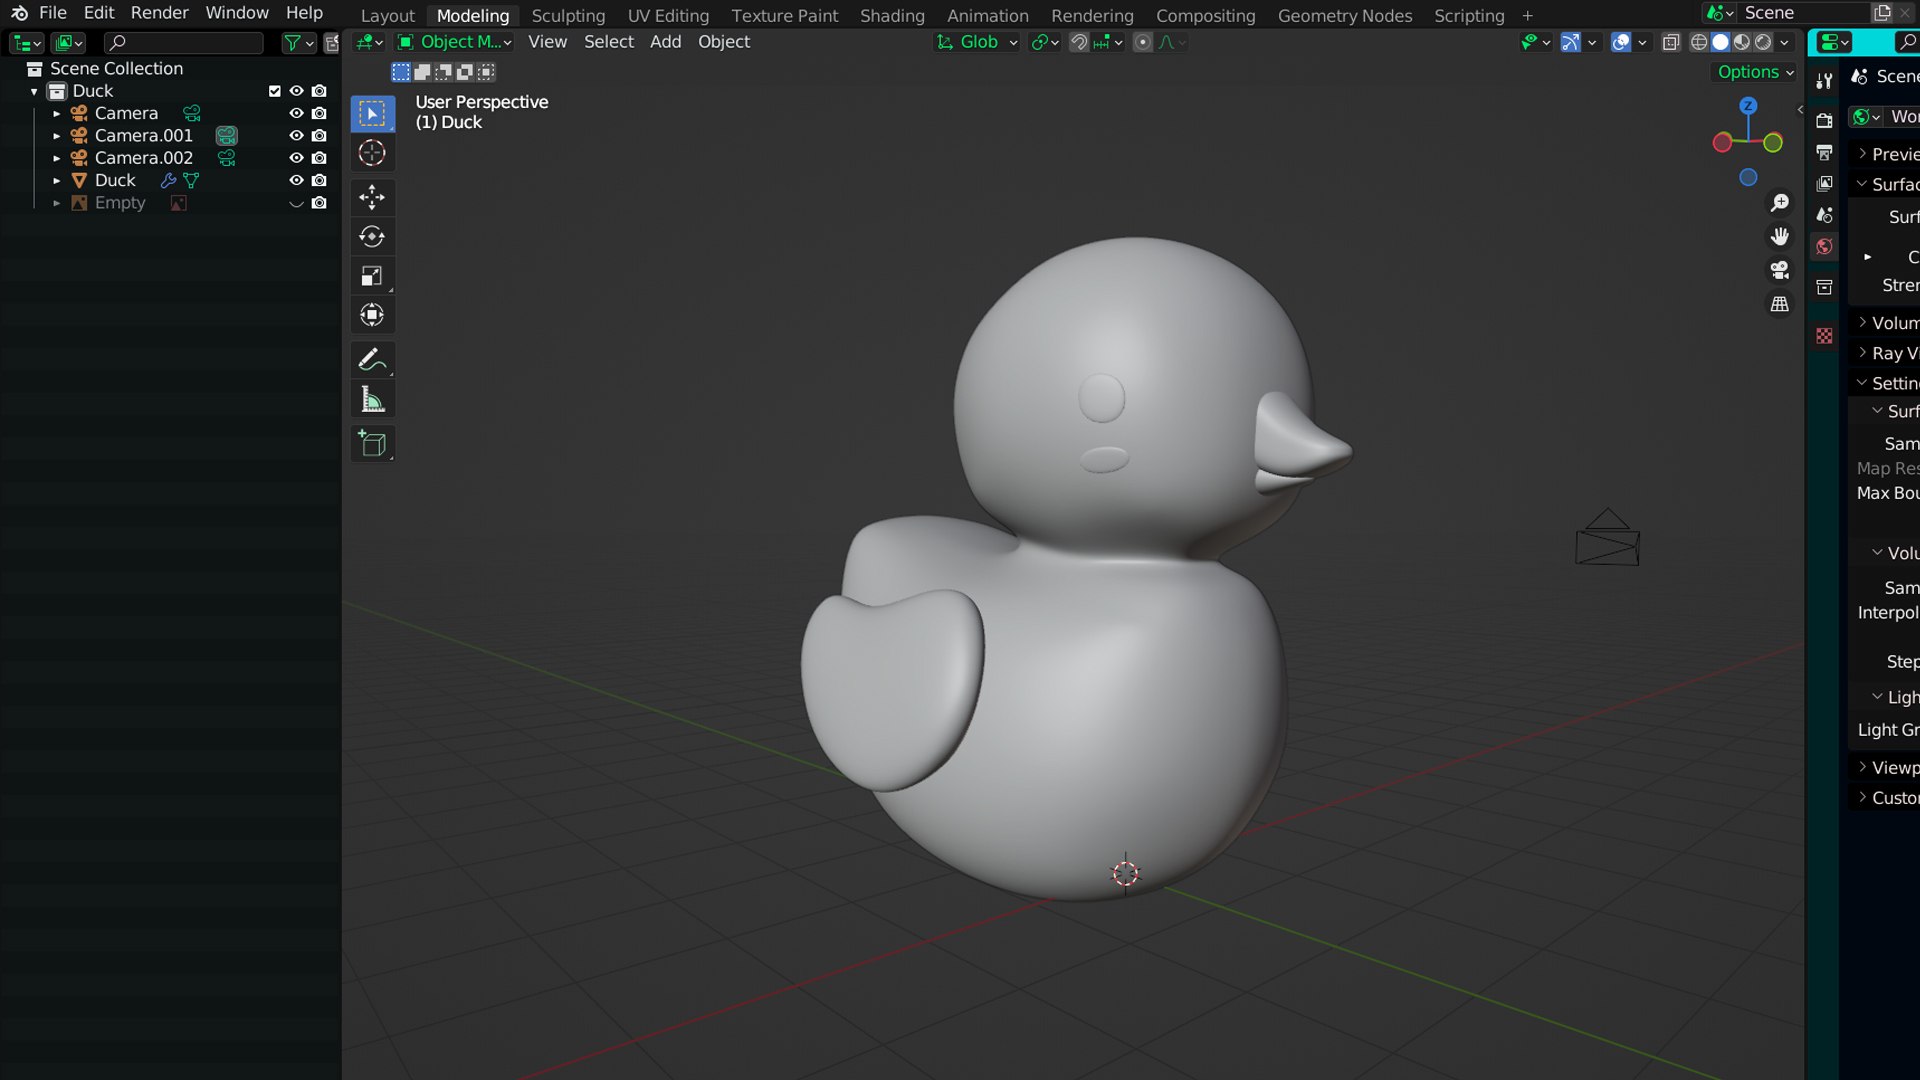Image resolution: width=1920 pixels, height=1080 pixels.
Task: Open the outliner filter dropdown
Action: click(x=298, y=42)
